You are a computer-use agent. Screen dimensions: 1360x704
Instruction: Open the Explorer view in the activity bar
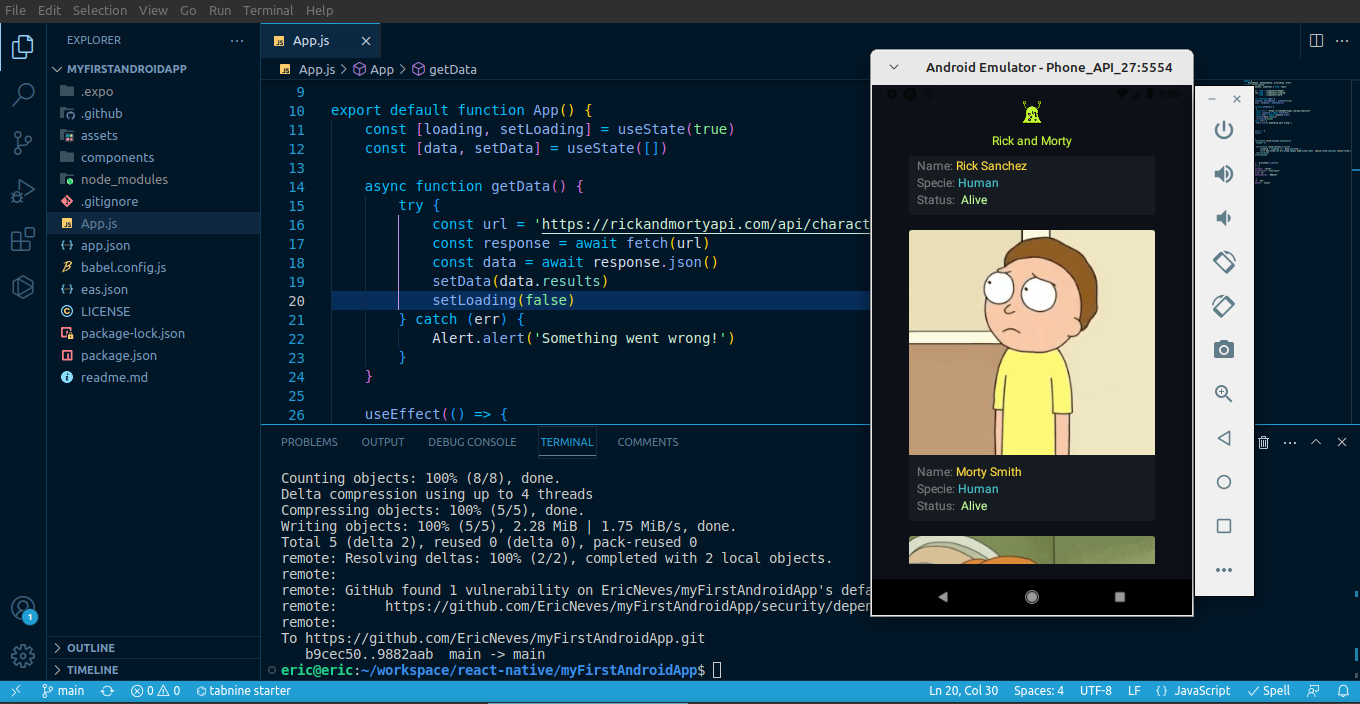click(x=23, y=47)
